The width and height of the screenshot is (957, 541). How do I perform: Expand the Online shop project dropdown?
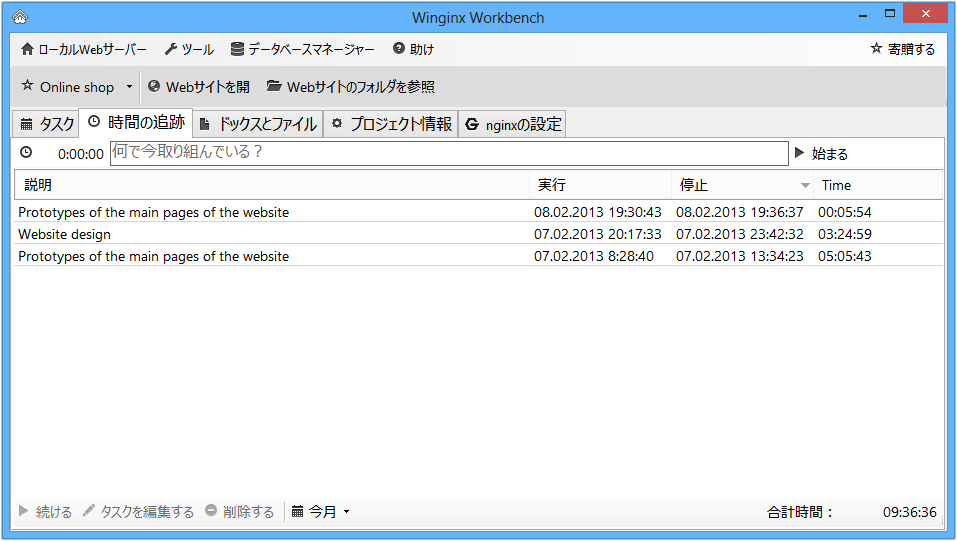point(129,87)
